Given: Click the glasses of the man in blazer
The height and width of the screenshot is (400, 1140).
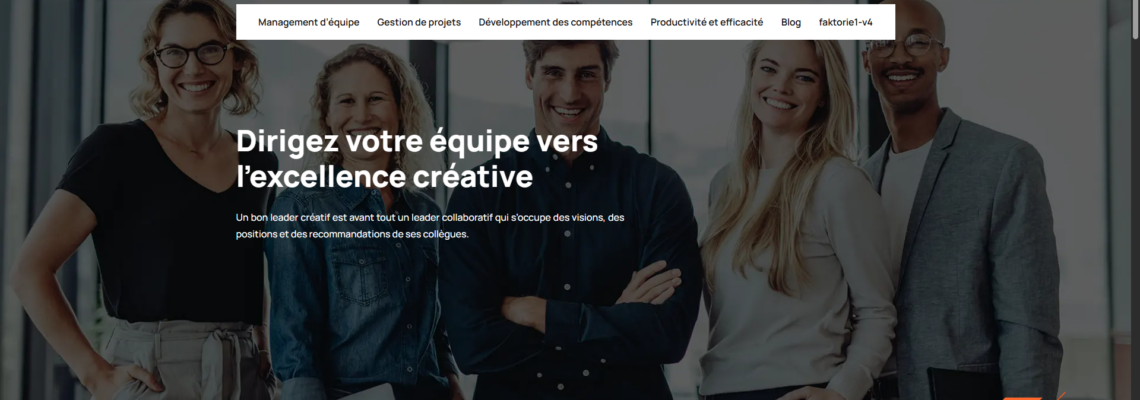Looking at the screenshot, I should click(903, 45).
